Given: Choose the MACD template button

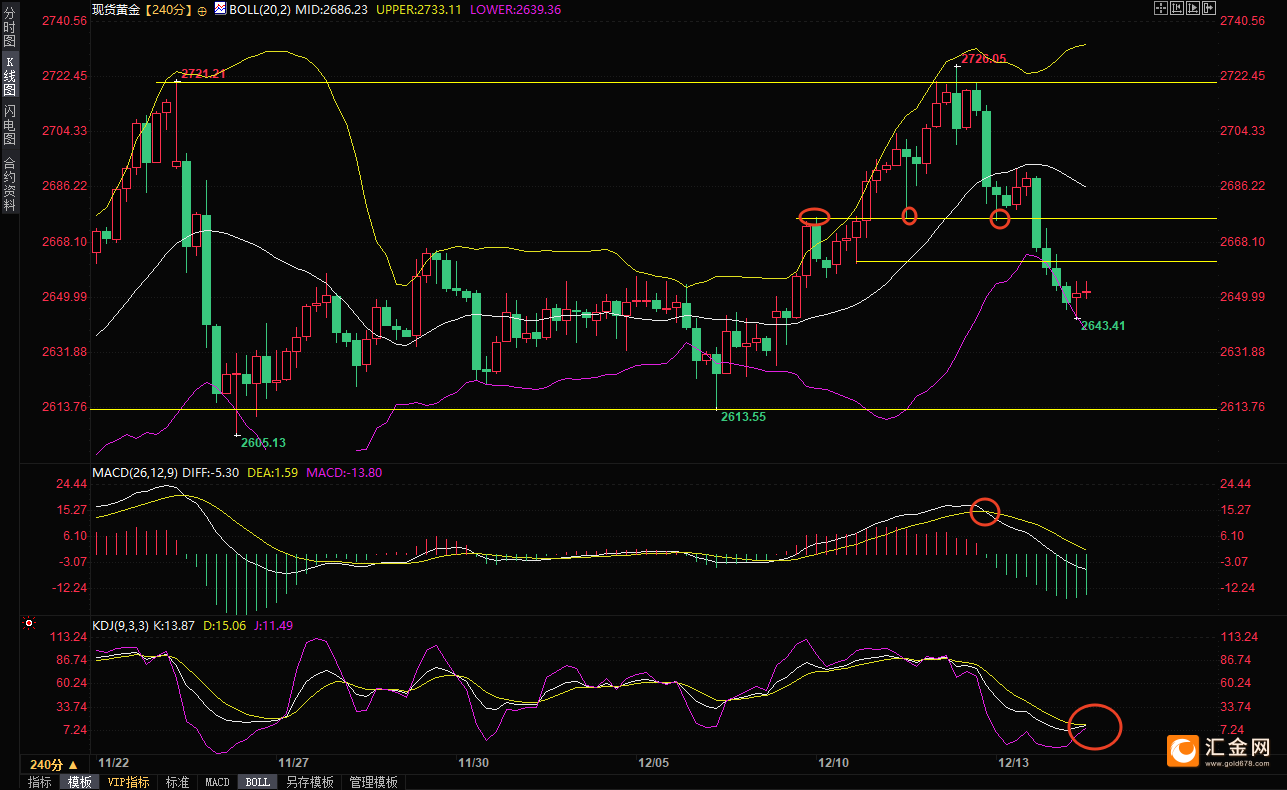Looking at the screenshot, I should (x=217, y=782).
